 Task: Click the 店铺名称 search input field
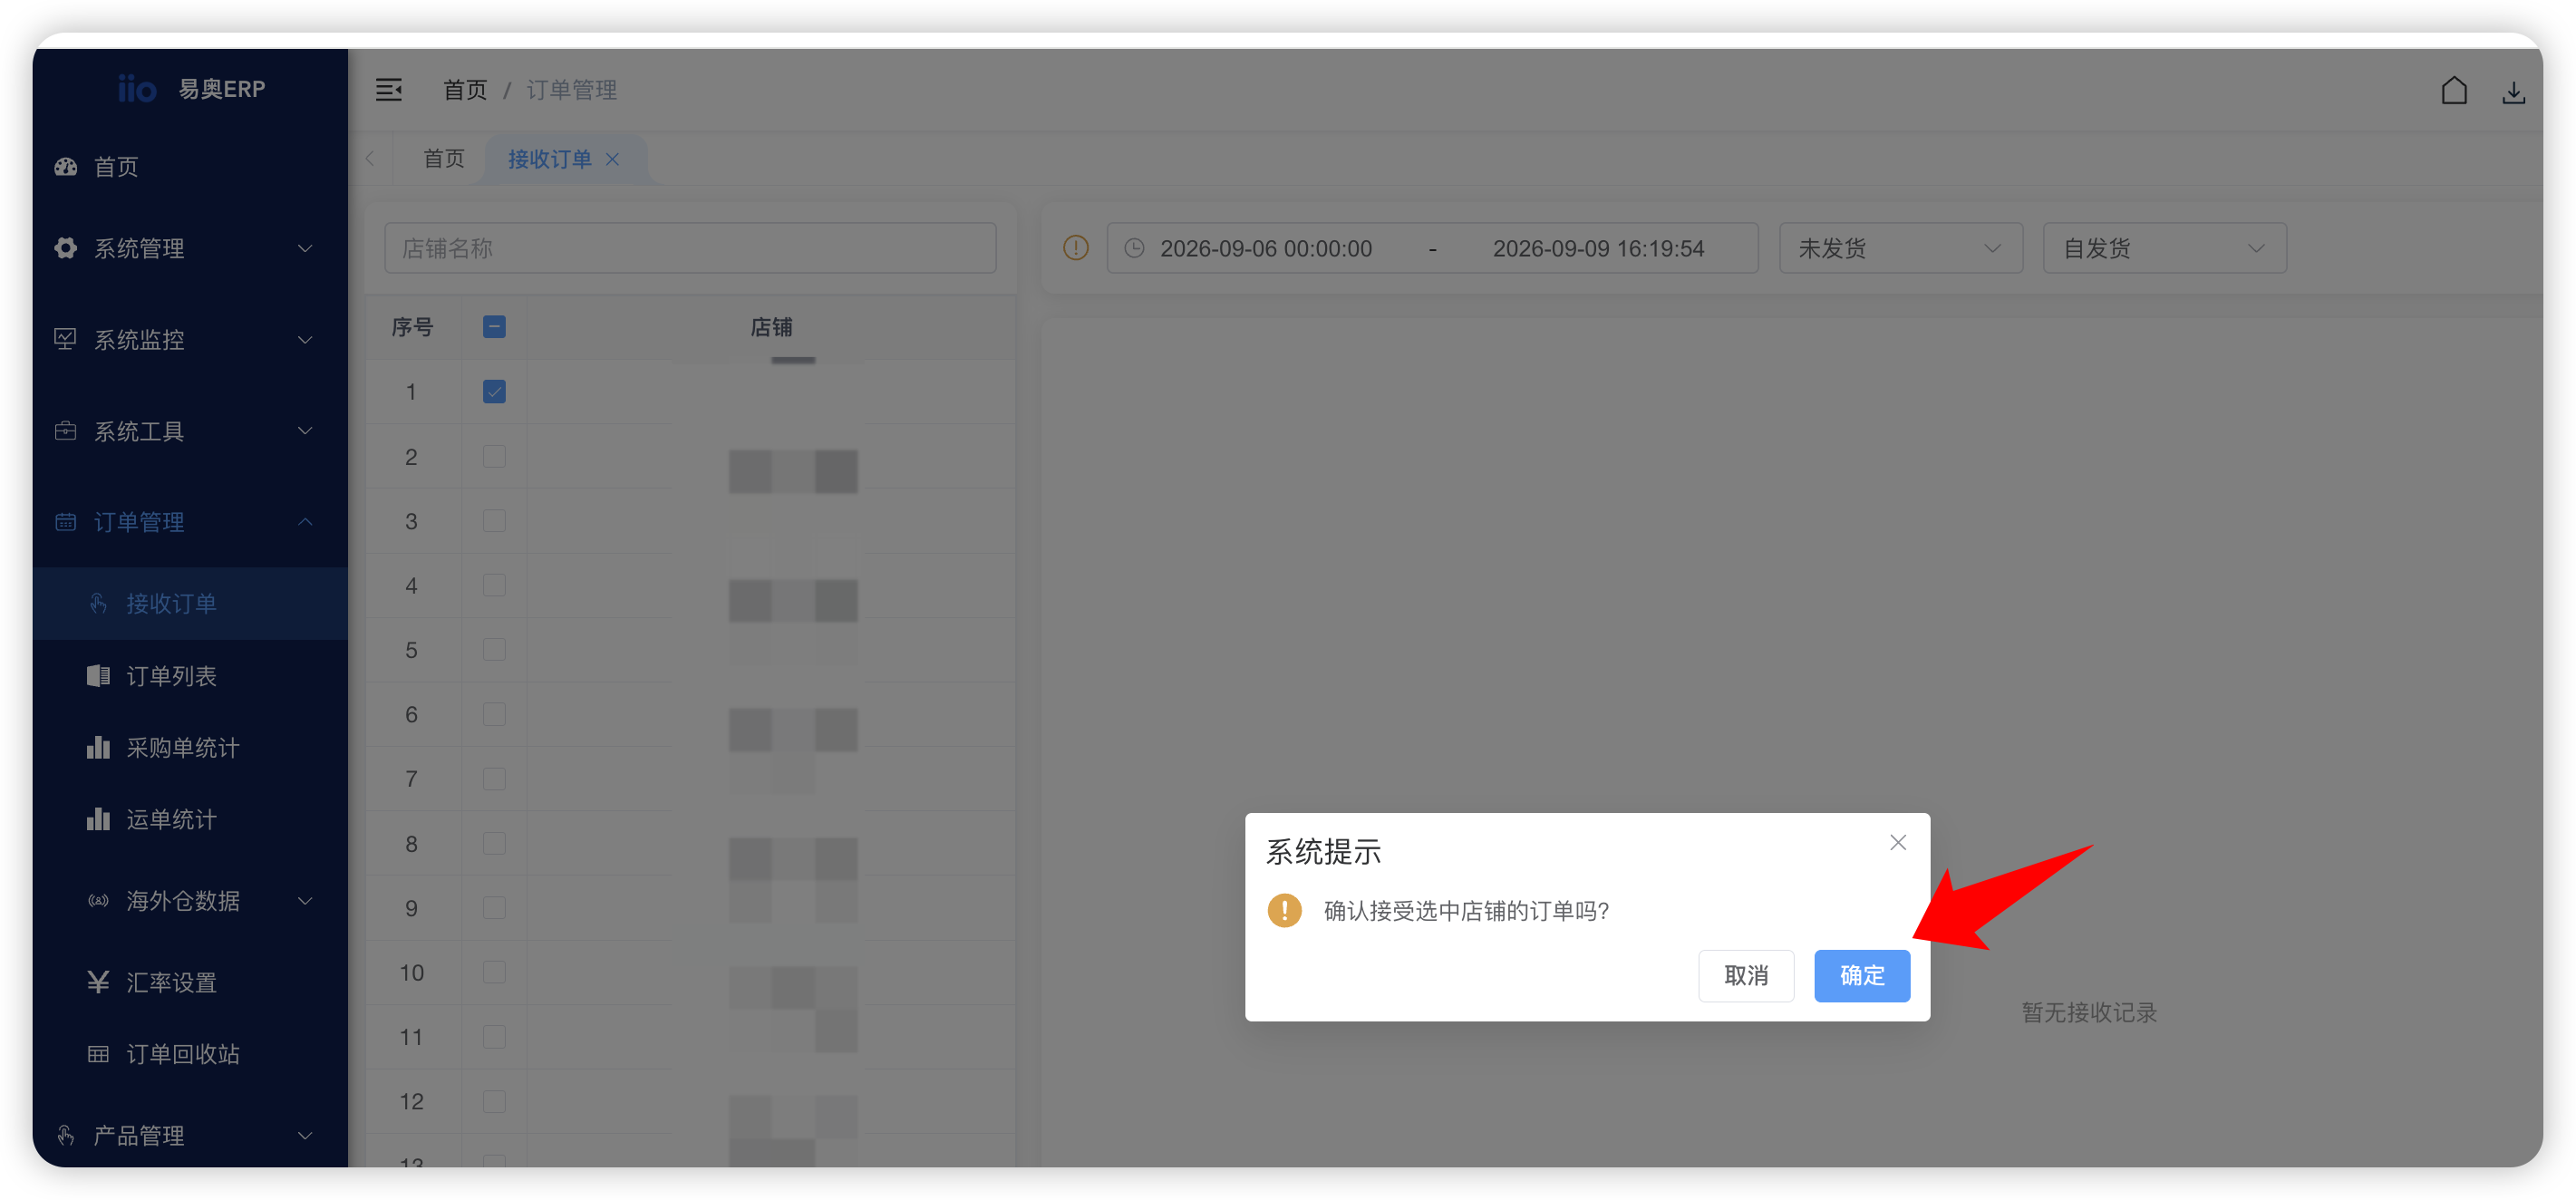pos(690,248)
